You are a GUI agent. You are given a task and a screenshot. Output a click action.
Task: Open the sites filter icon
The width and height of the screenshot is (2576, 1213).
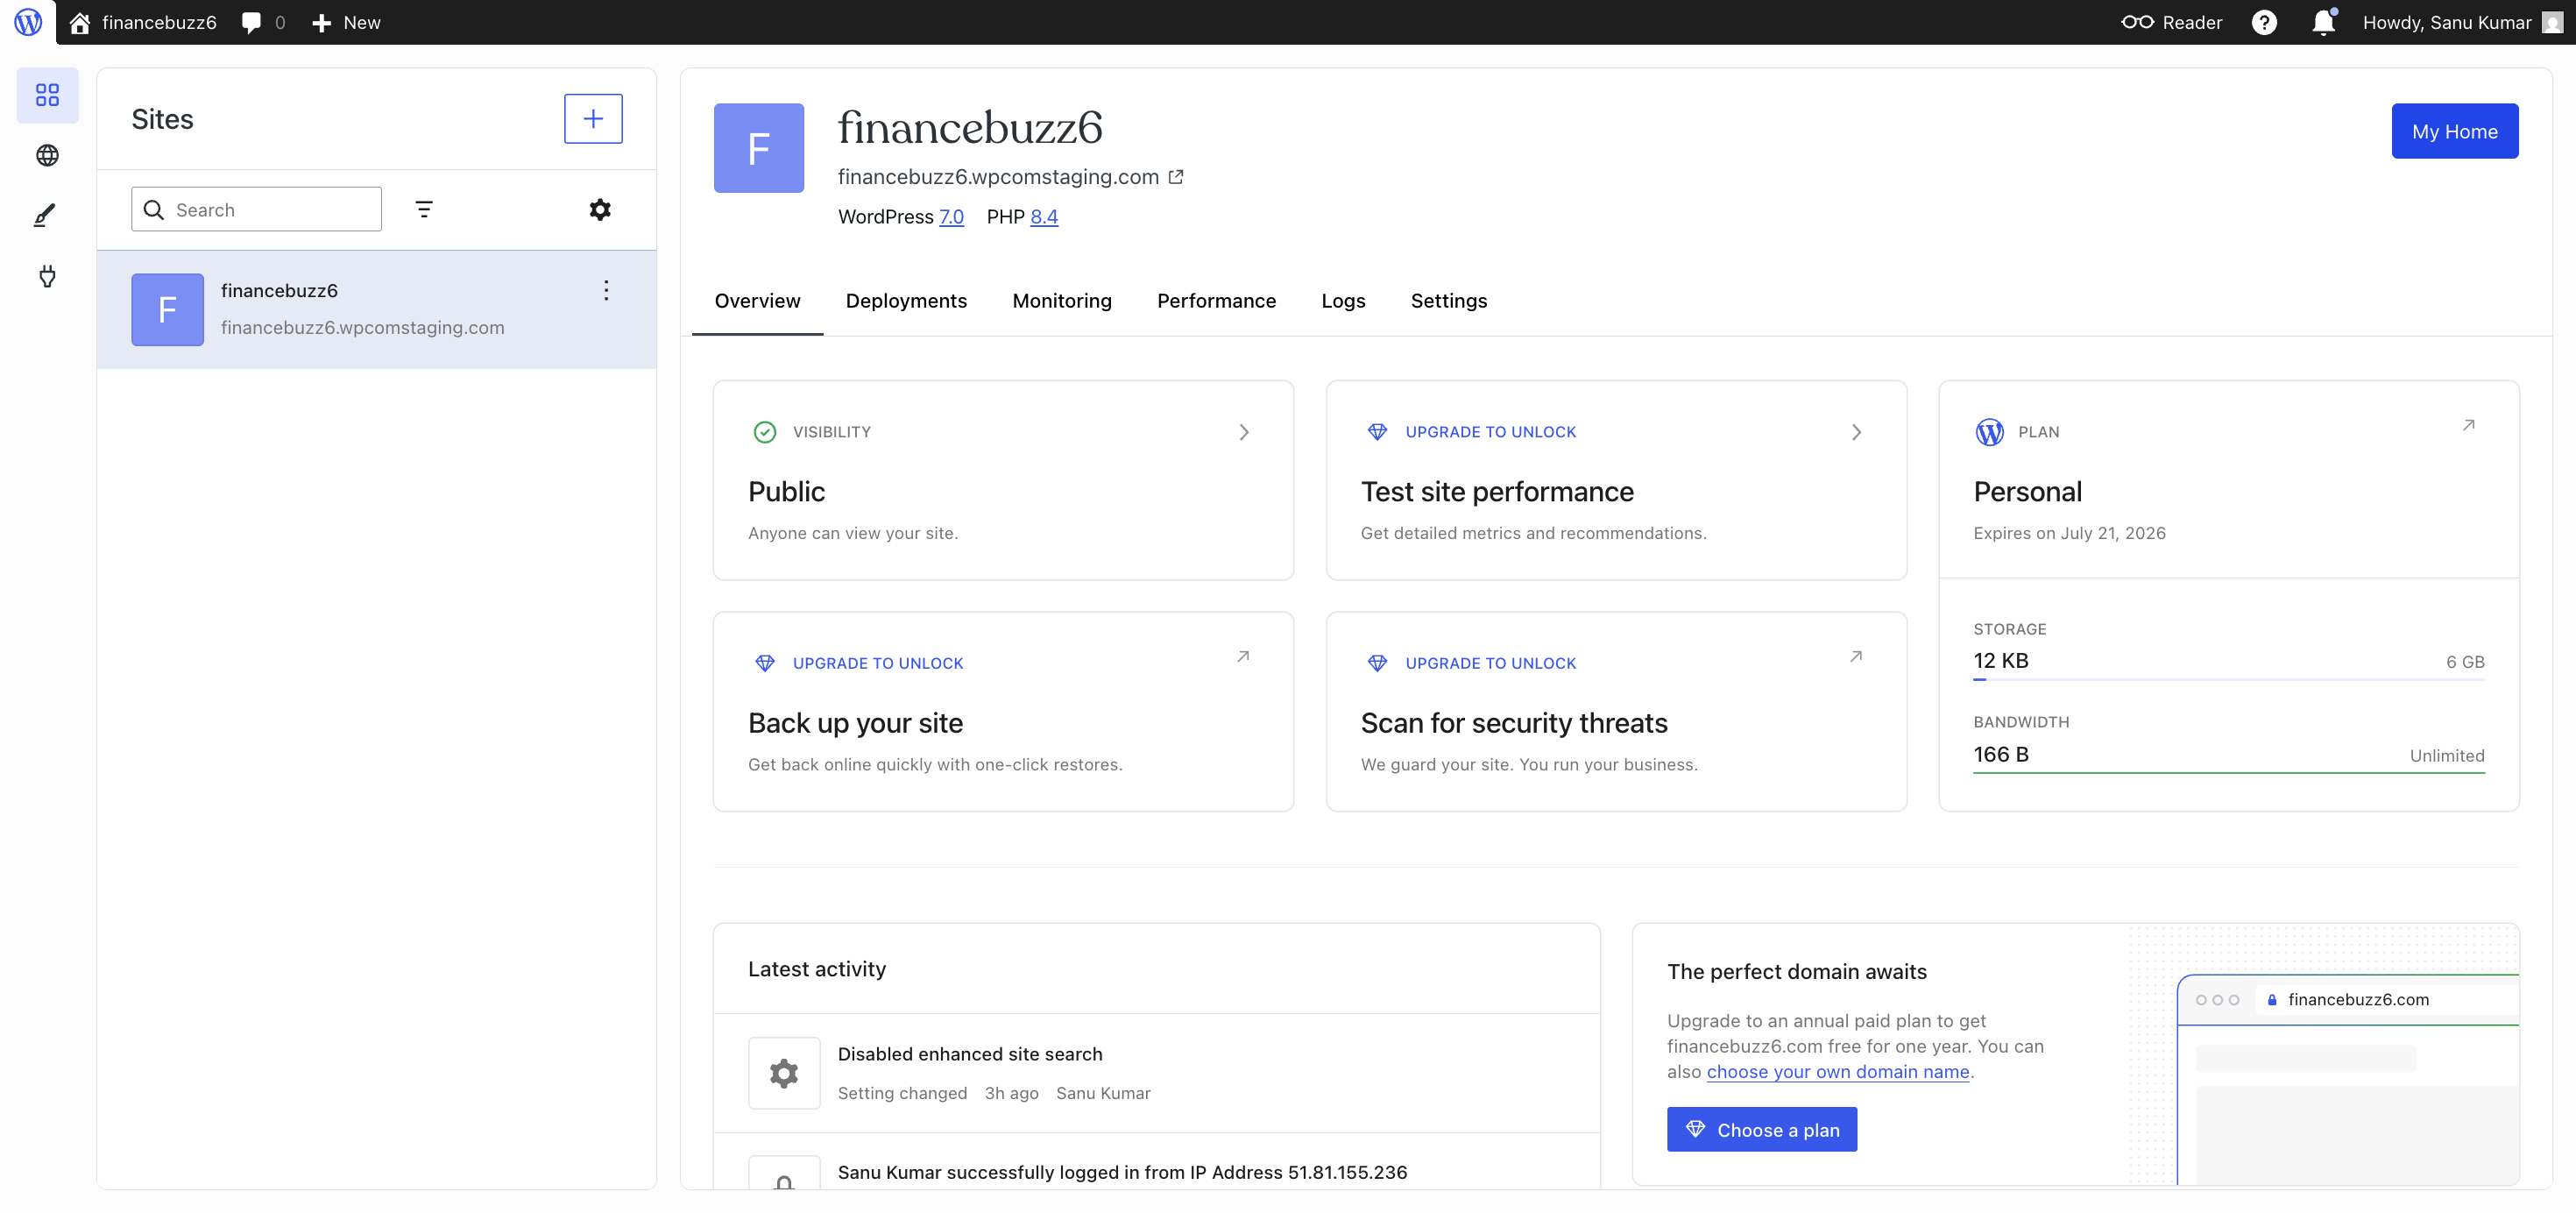click(424, 209)
